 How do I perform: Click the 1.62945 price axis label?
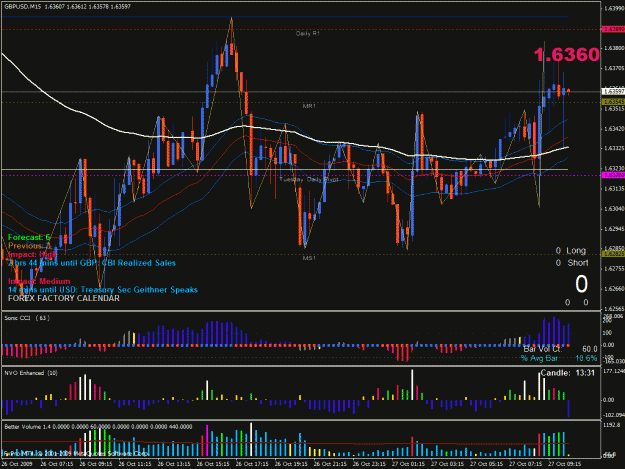click(614, 229)
